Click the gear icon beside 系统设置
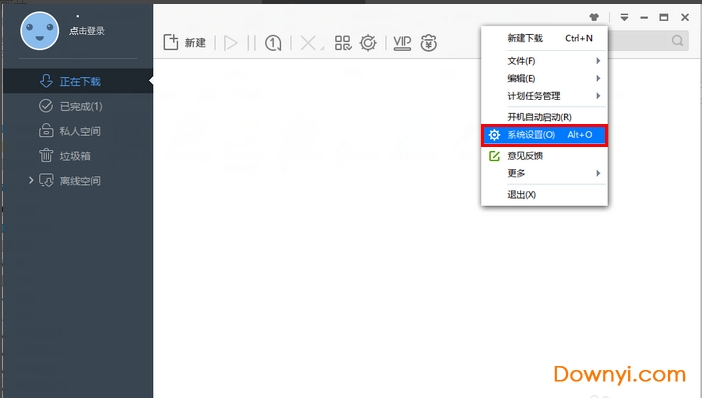Viewport: 702px width, 398px height. click(x=494, y=135)
